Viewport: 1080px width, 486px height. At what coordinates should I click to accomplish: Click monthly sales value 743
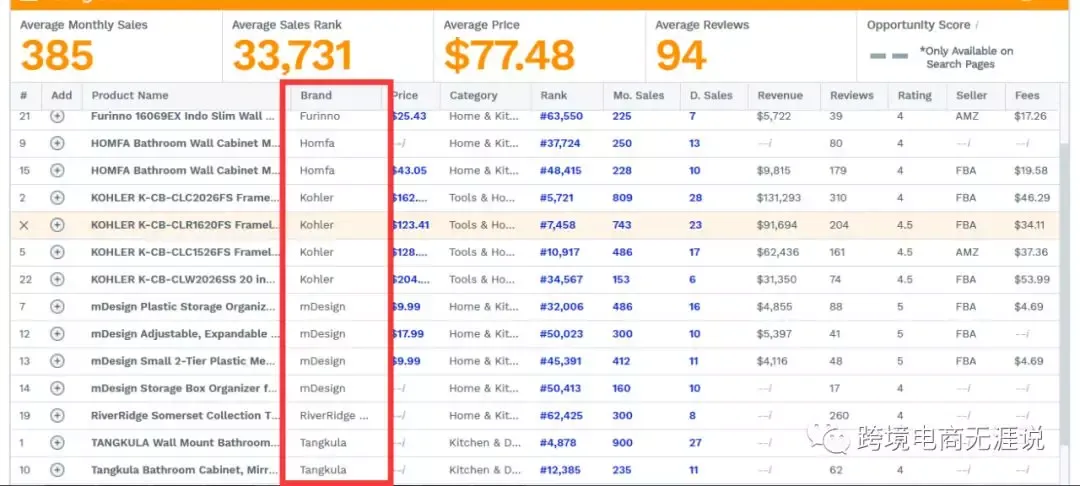[622, 225]
